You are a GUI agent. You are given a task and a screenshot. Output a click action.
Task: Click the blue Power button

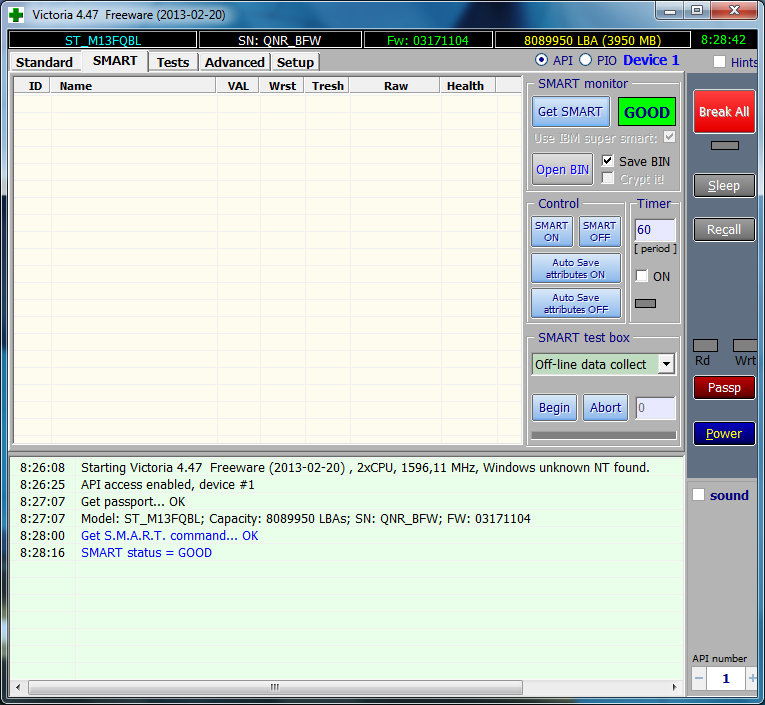[x=724, y=433]
